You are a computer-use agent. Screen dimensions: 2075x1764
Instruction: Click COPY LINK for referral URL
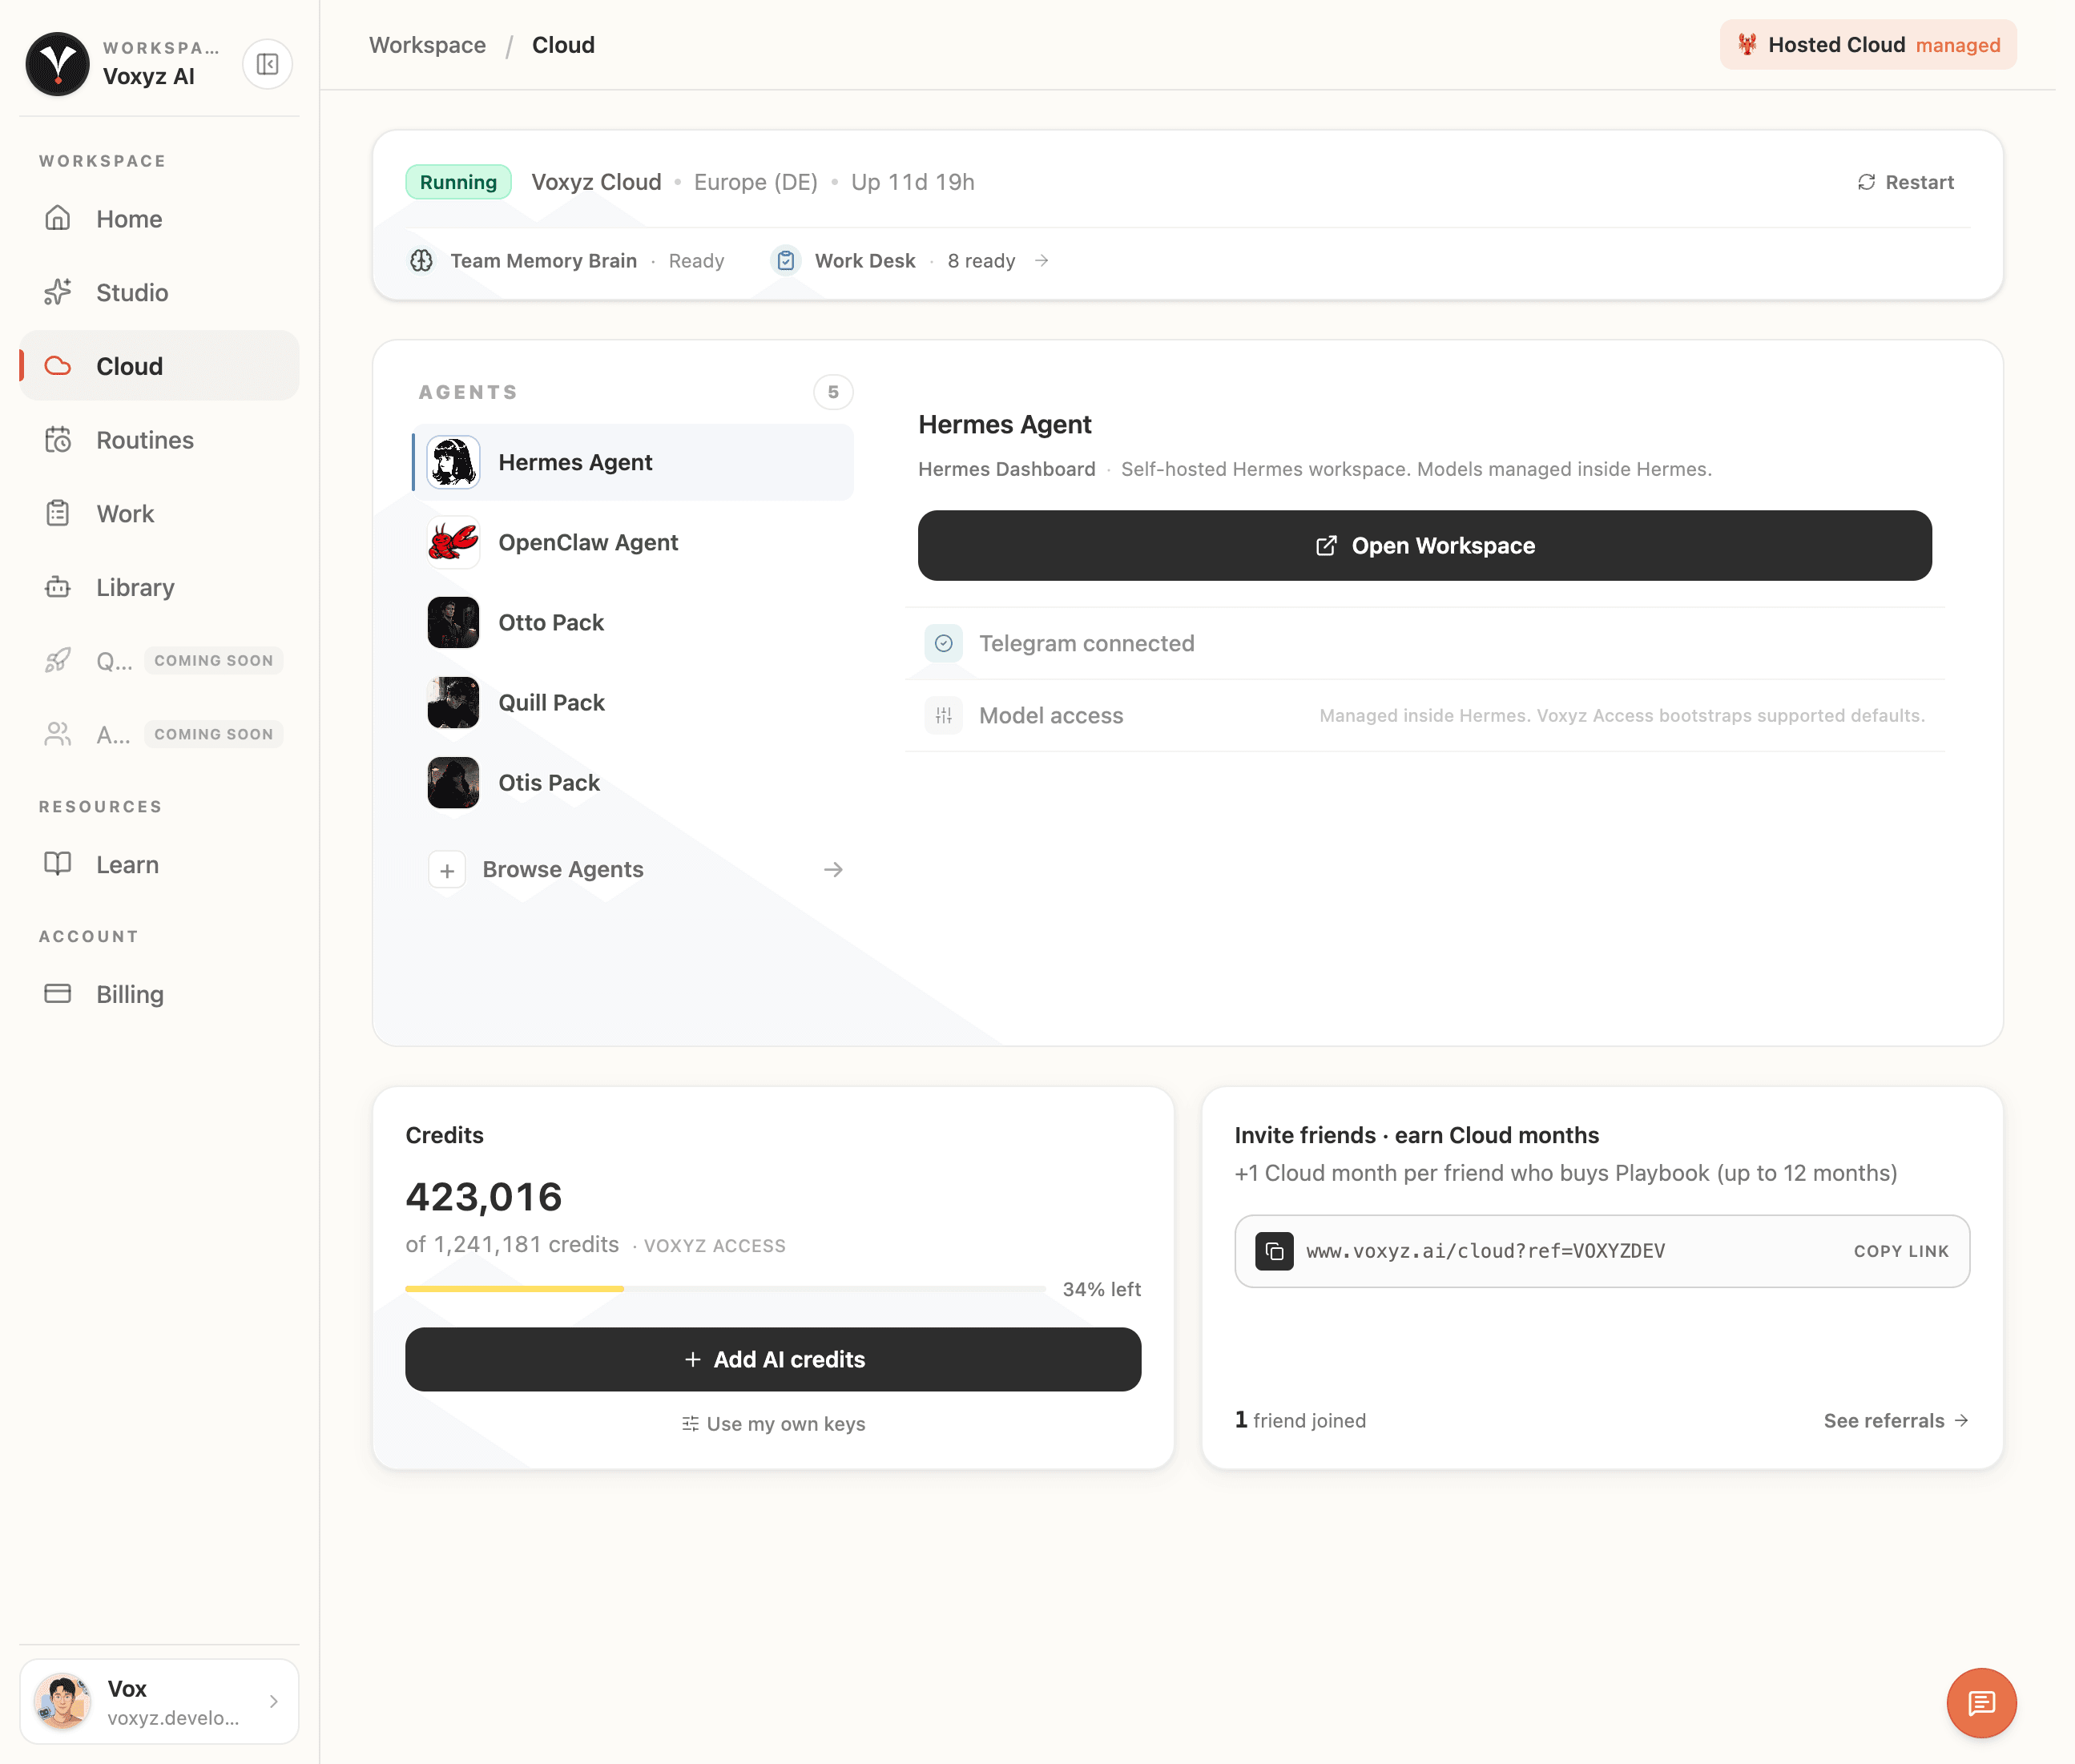tap(1901, 1251)
